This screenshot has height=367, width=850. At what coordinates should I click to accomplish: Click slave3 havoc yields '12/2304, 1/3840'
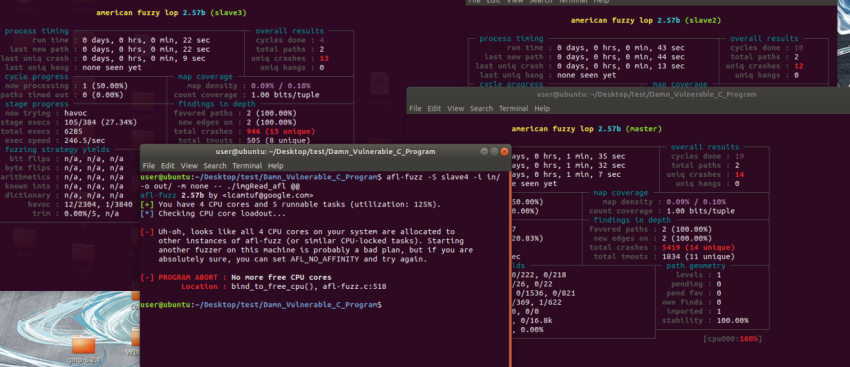tap(98, 204)
